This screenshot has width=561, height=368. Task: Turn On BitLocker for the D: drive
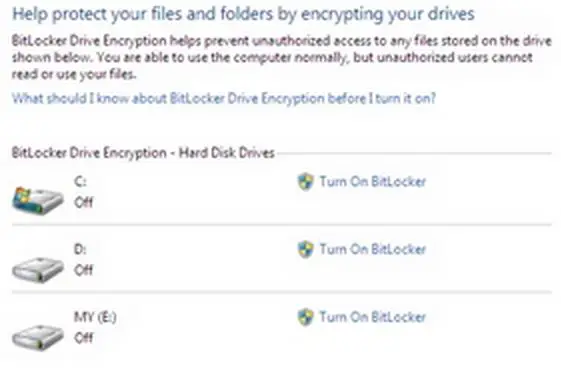(x=372, y=249)
